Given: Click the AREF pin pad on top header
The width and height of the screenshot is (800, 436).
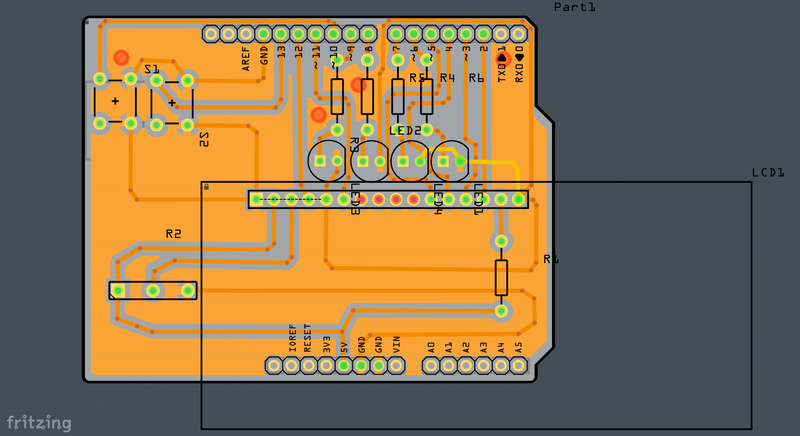Looking at the screenshot, I should [x=246, y=34].
